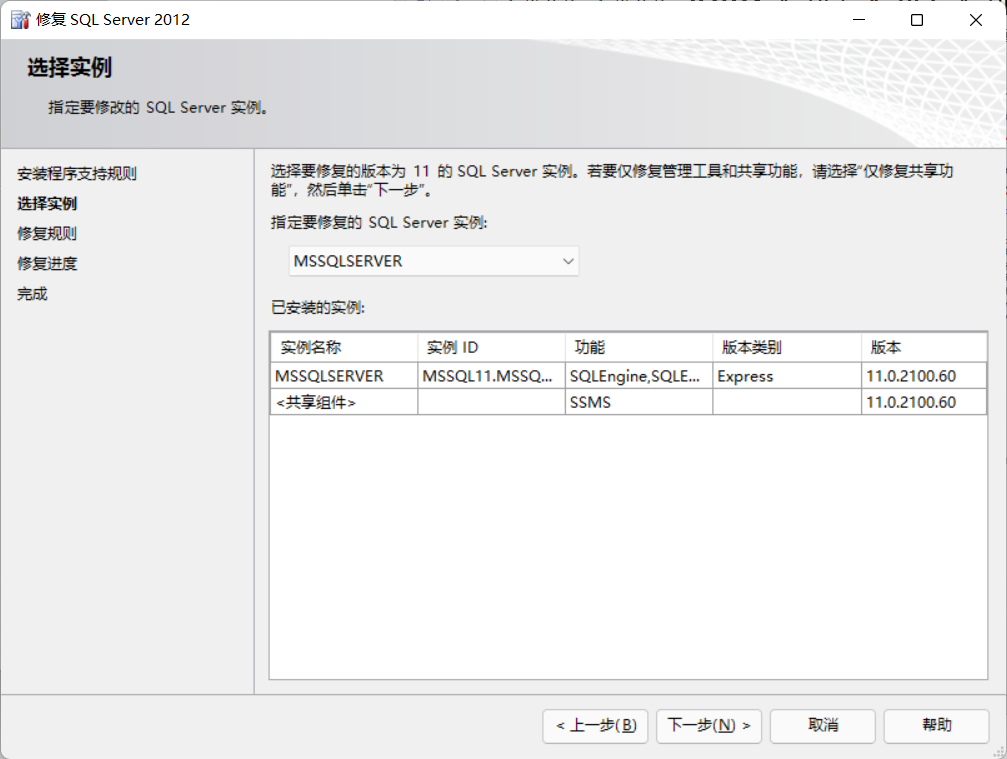Go back with the 上一步(B) button
The width and height of the screenshot is (1007, 759).
595,726
